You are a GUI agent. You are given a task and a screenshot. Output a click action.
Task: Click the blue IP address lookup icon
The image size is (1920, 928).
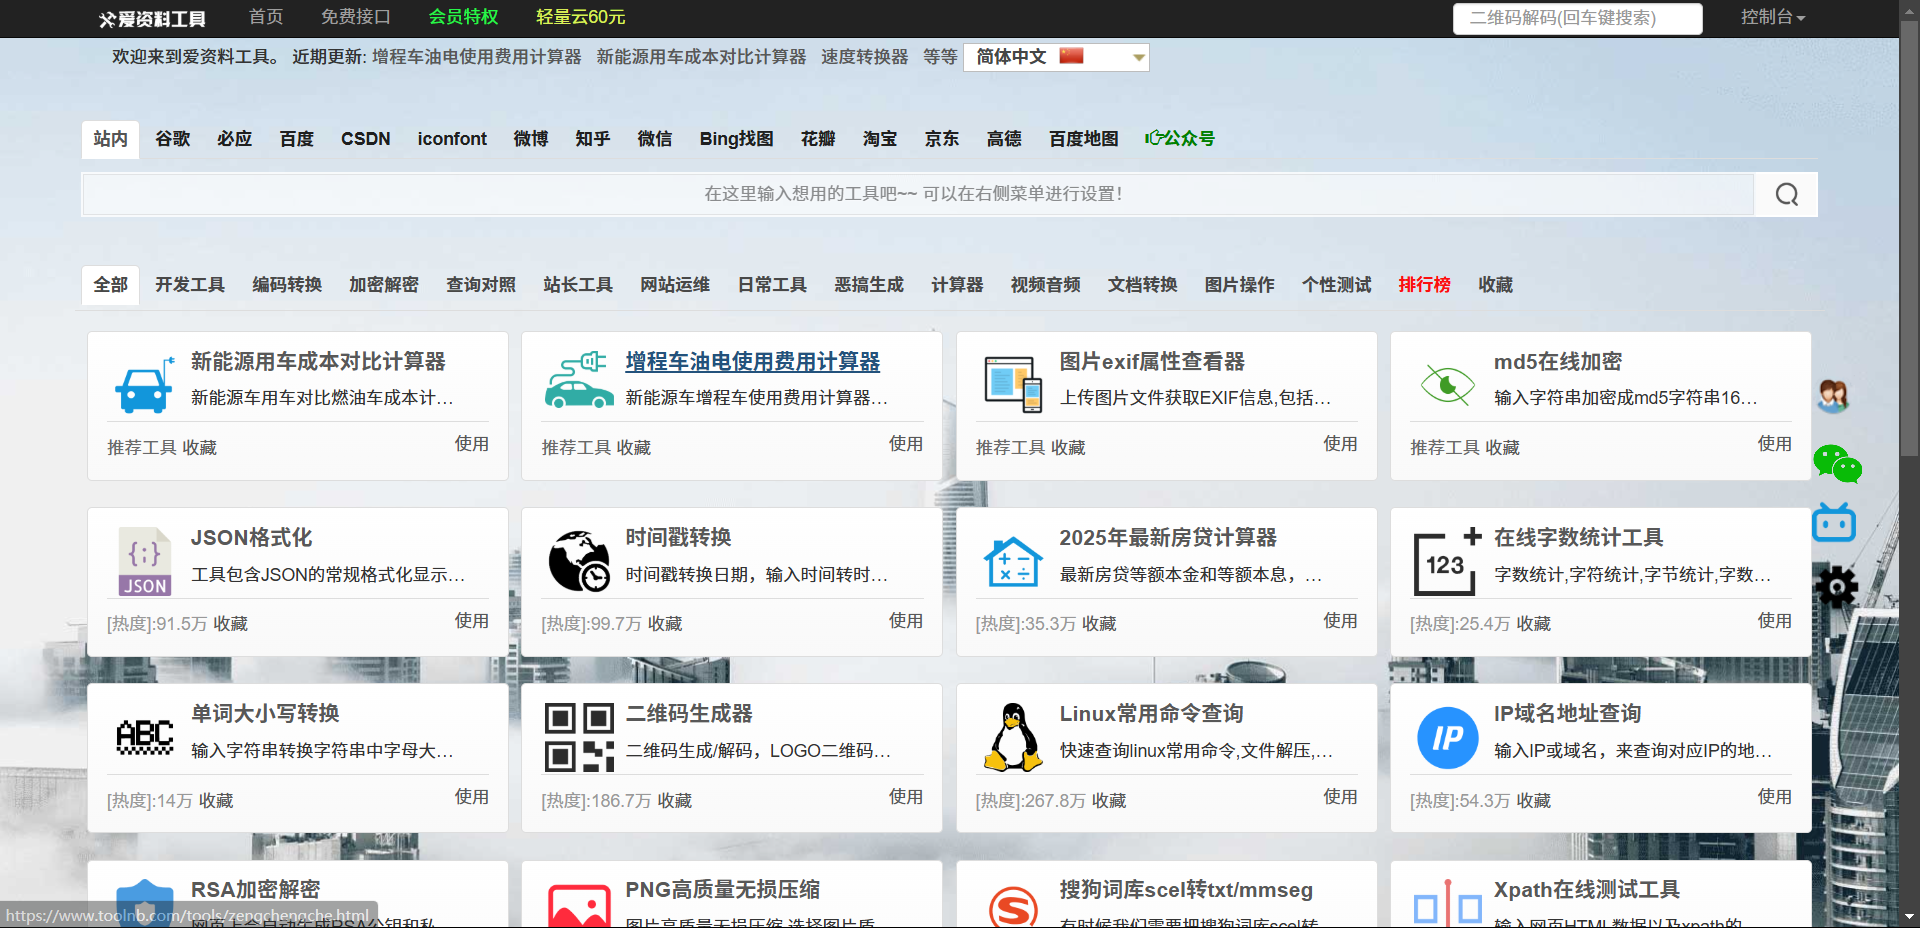pyautogui.click(x=1447, y=738)
